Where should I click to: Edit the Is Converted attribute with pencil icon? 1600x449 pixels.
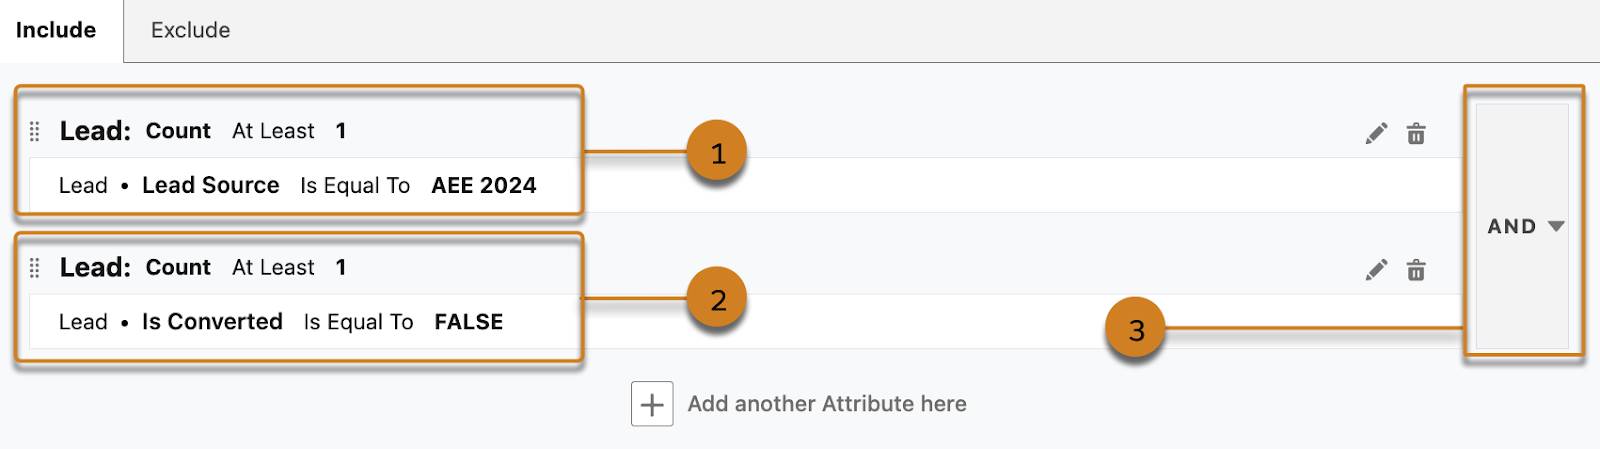[1376, 269]
